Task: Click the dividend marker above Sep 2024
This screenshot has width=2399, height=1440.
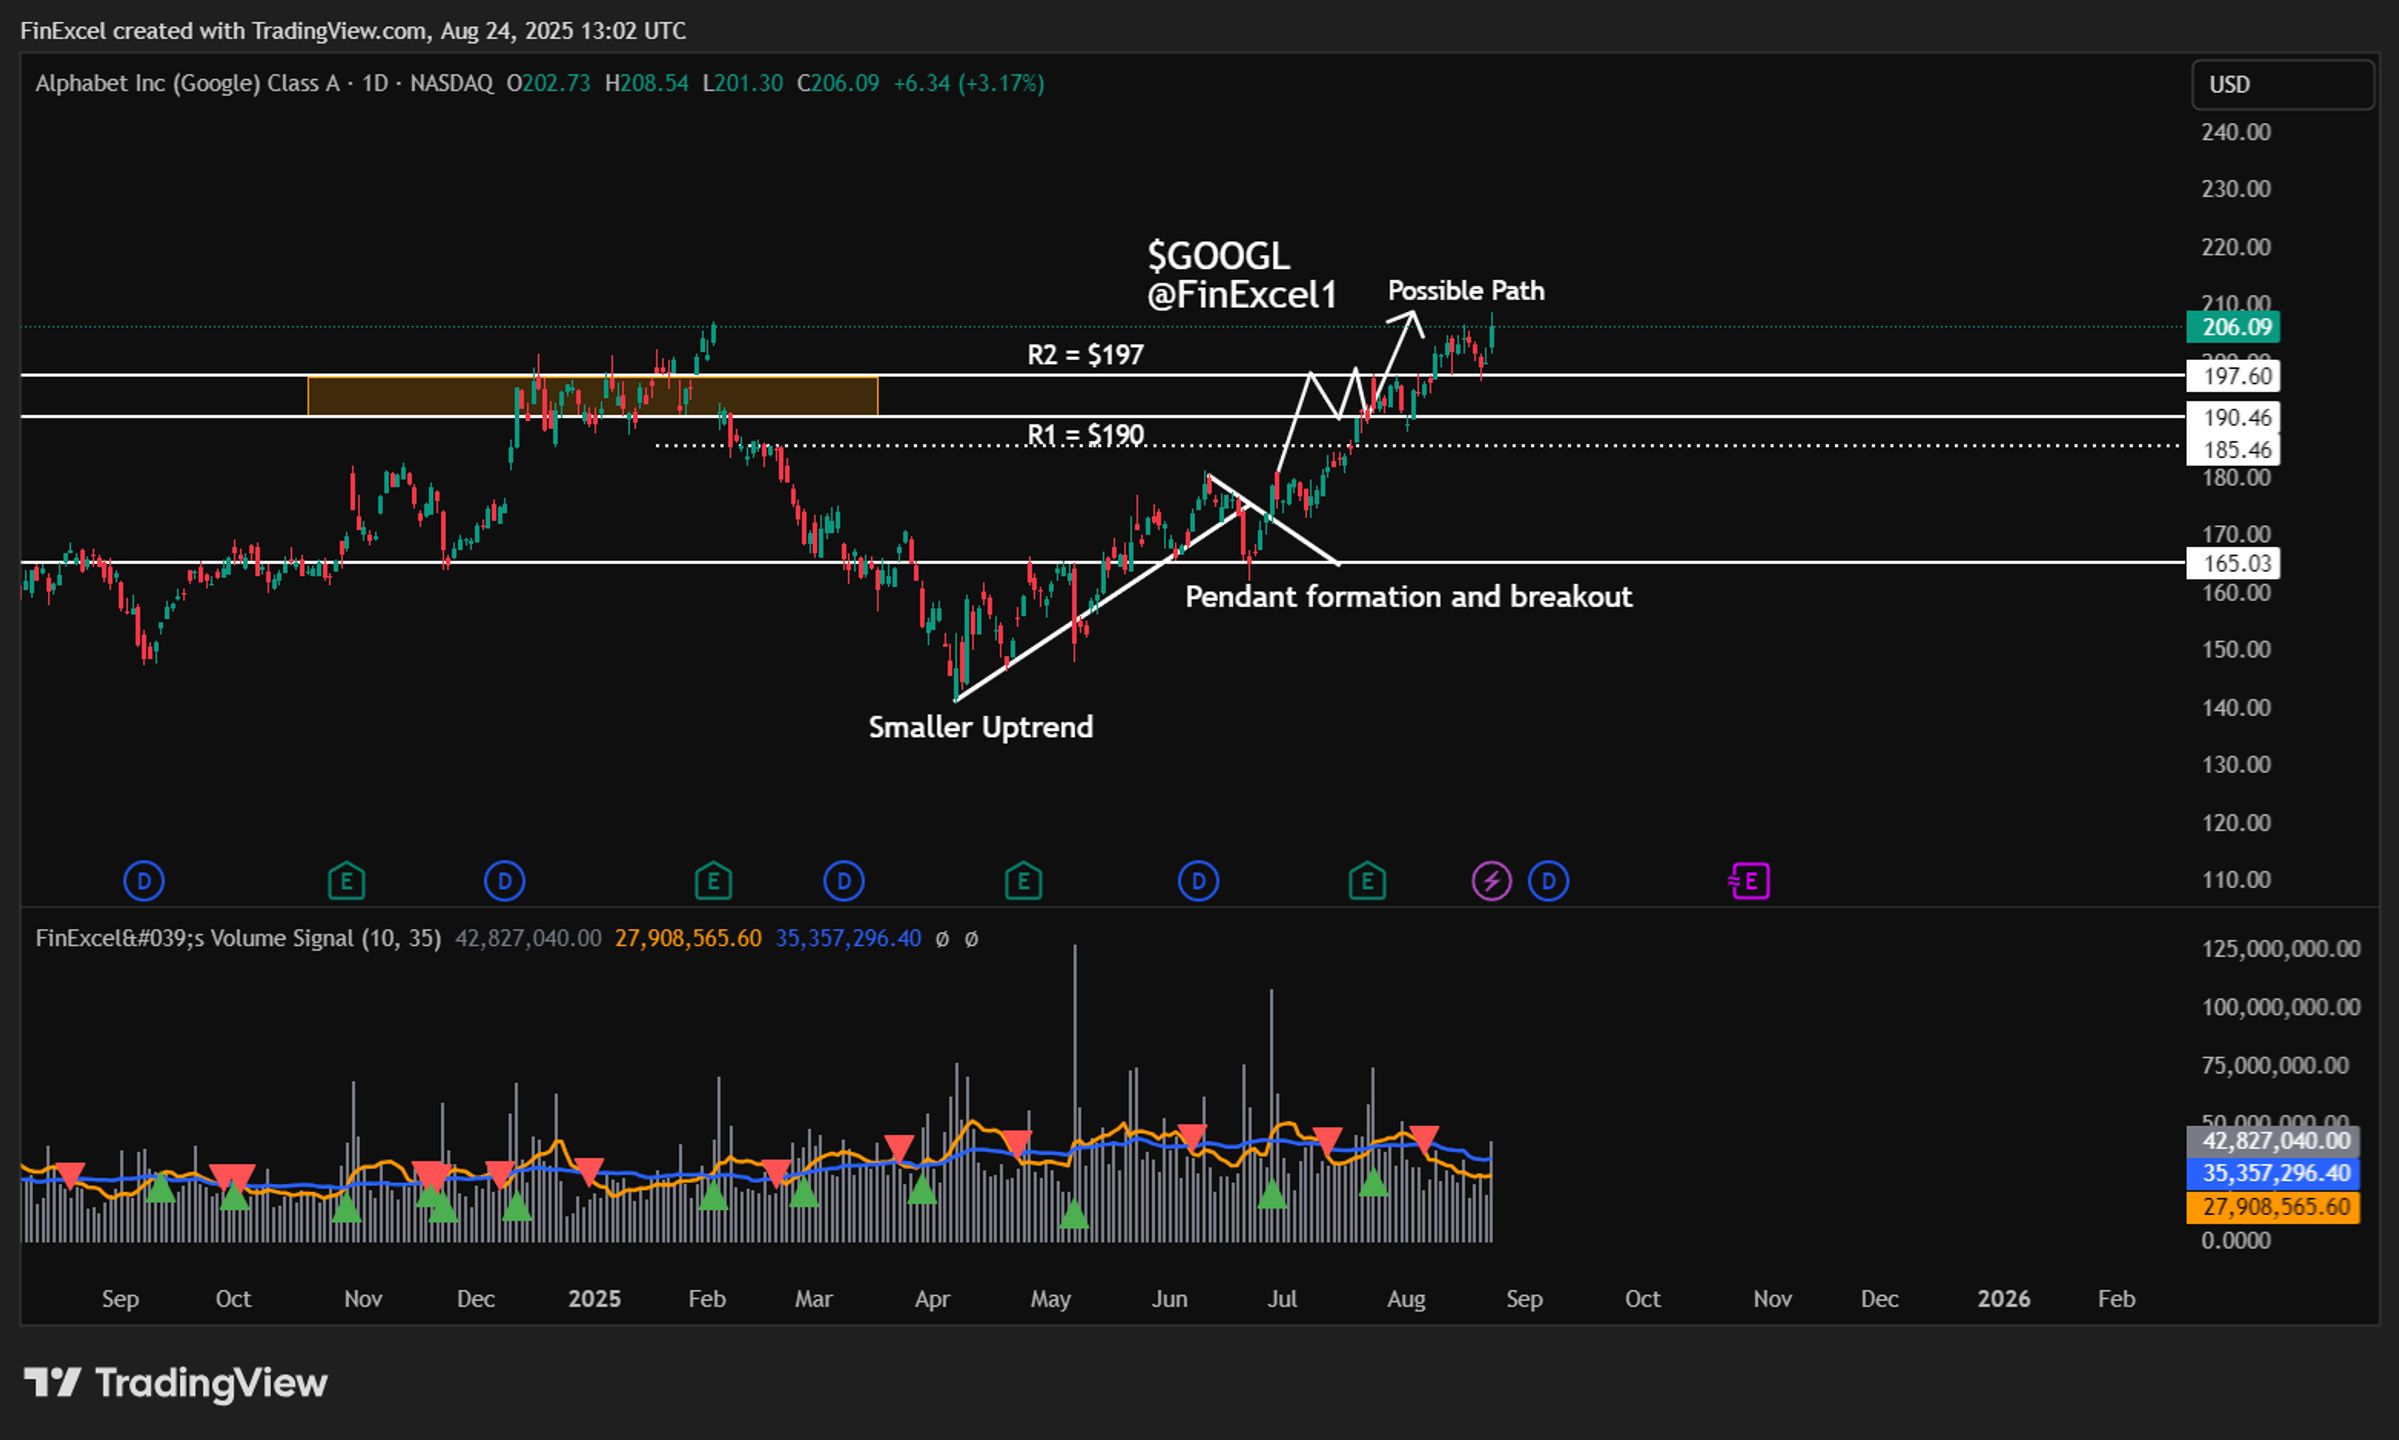Action: coord(144,881)
